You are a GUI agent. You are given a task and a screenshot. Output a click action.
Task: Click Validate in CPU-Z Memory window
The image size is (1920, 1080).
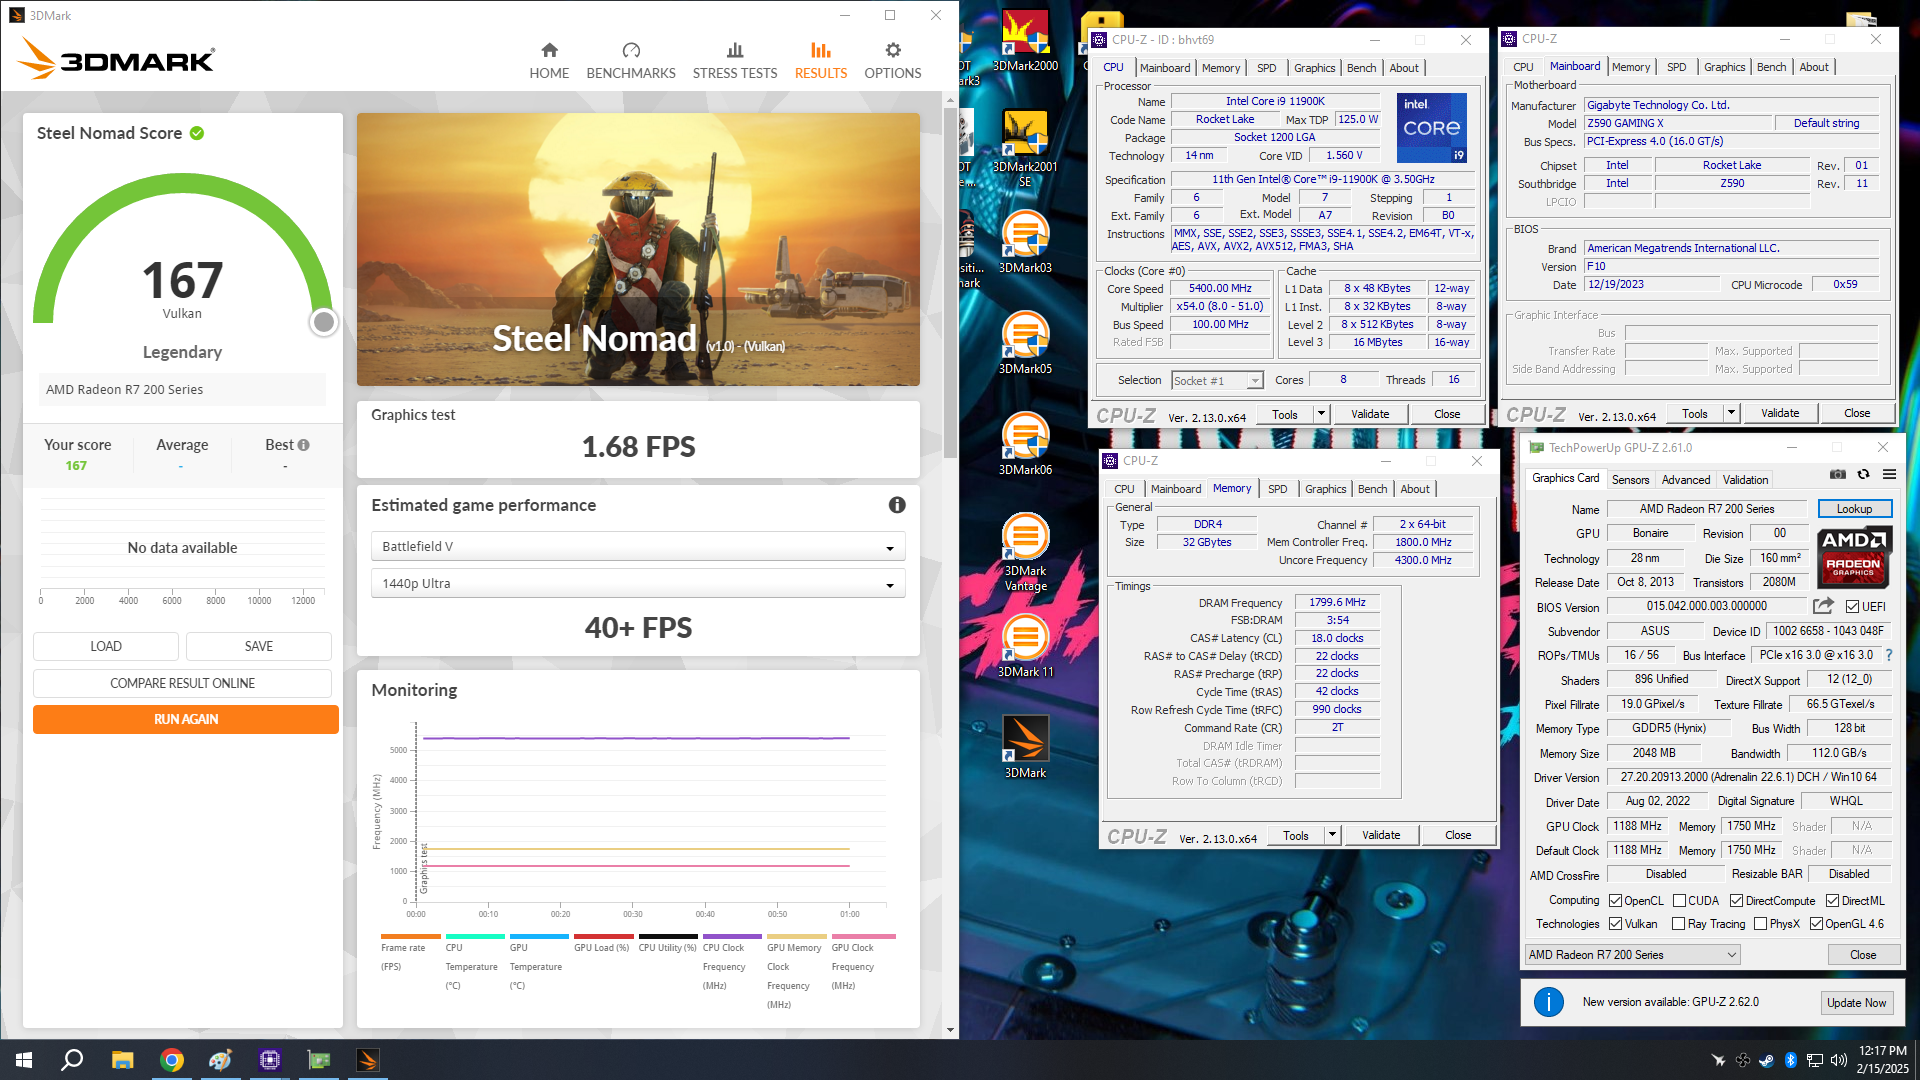pyautogui.click(x=1380, y=835)
